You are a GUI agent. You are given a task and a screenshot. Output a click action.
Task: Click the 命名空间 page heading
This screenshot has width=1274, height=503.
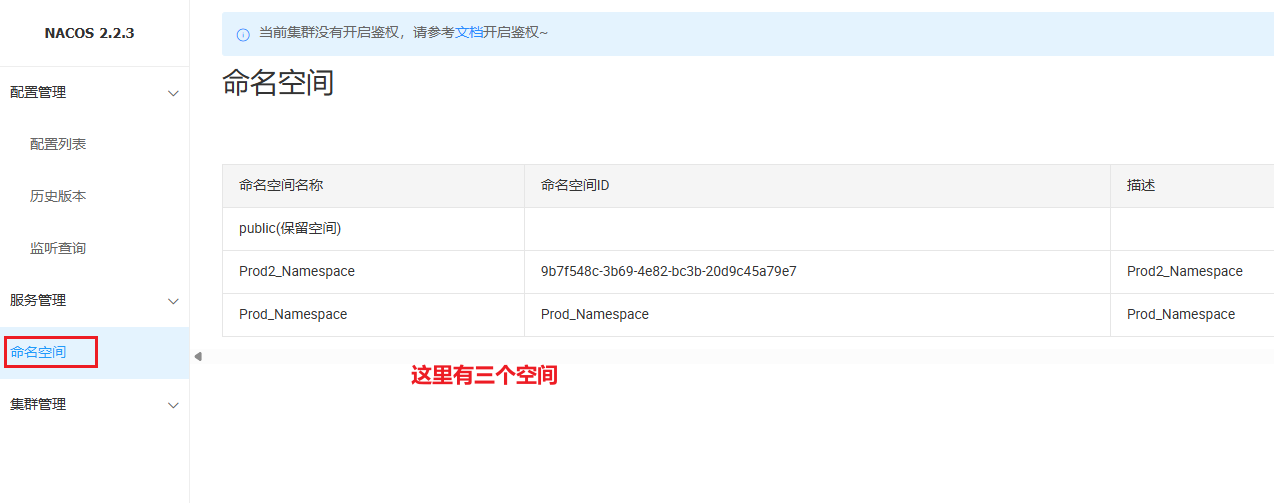(x=278, y=83)
